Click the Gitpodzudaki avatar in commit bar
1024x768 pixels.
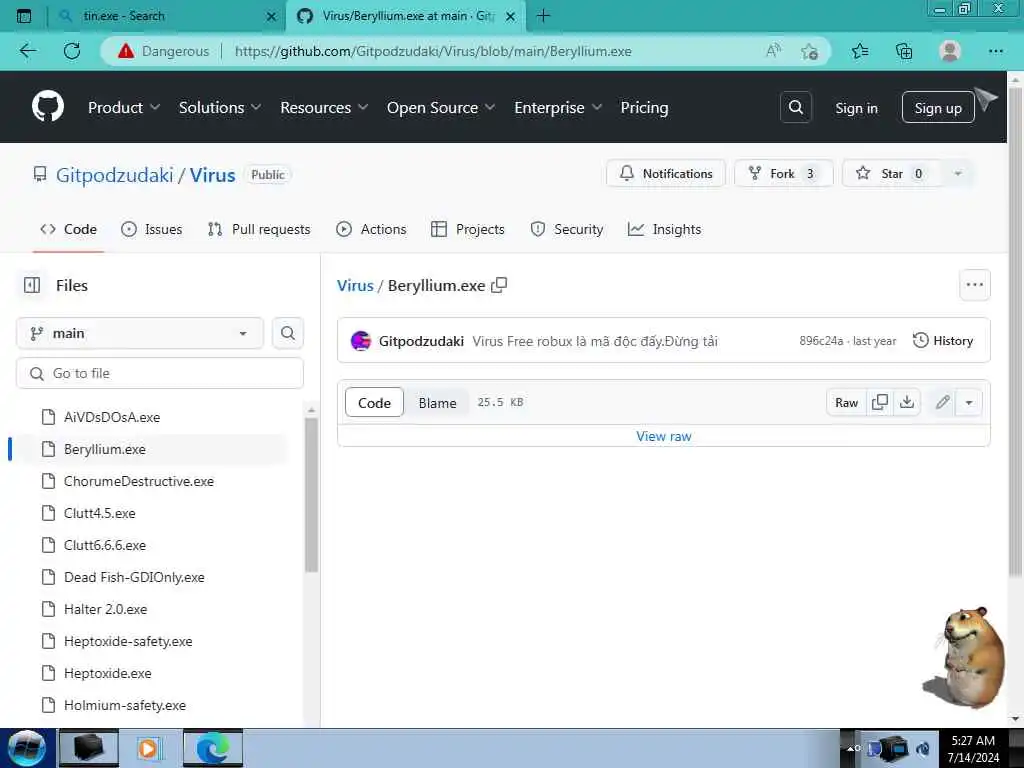tap(360, 341)
